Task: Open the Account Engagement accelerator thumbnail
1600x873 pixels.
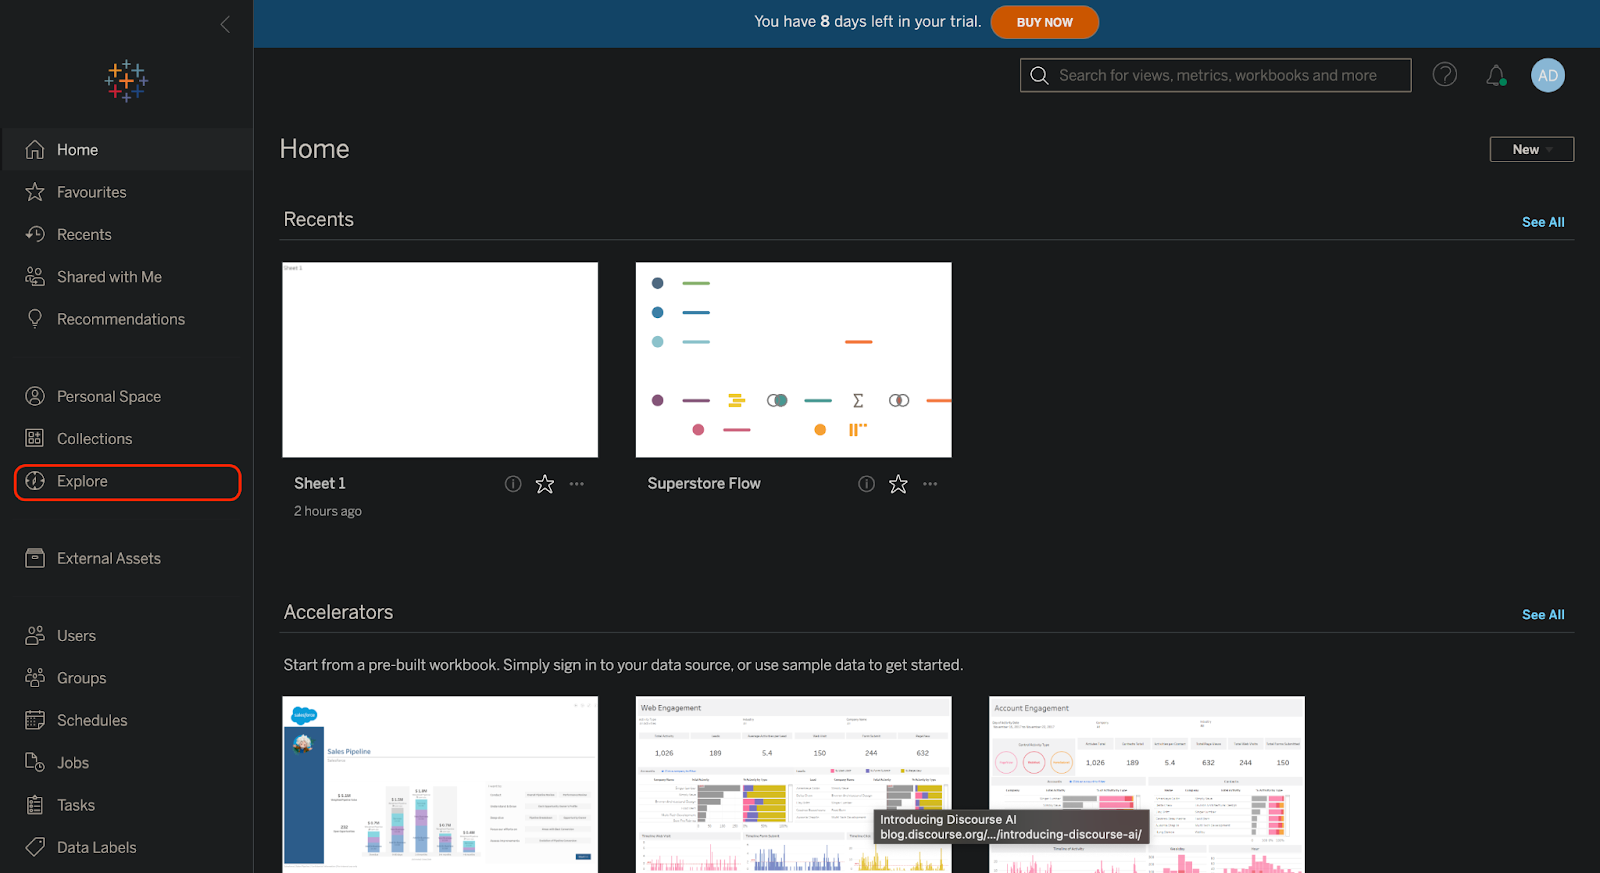Action: (1147, 784)
